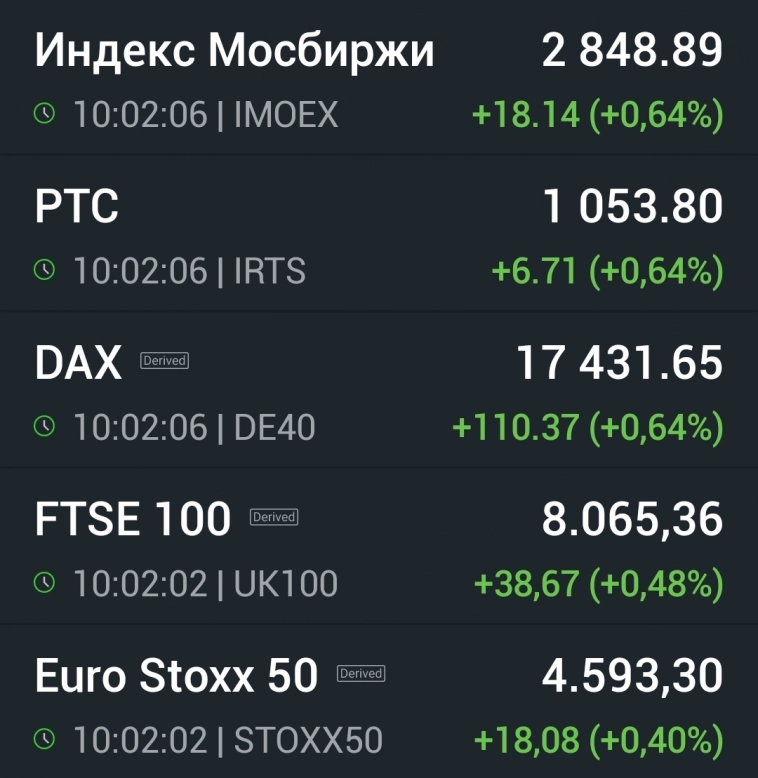Click the clock icon in the IRTS row
Screen dimensions: 758x778
[44, 270]
